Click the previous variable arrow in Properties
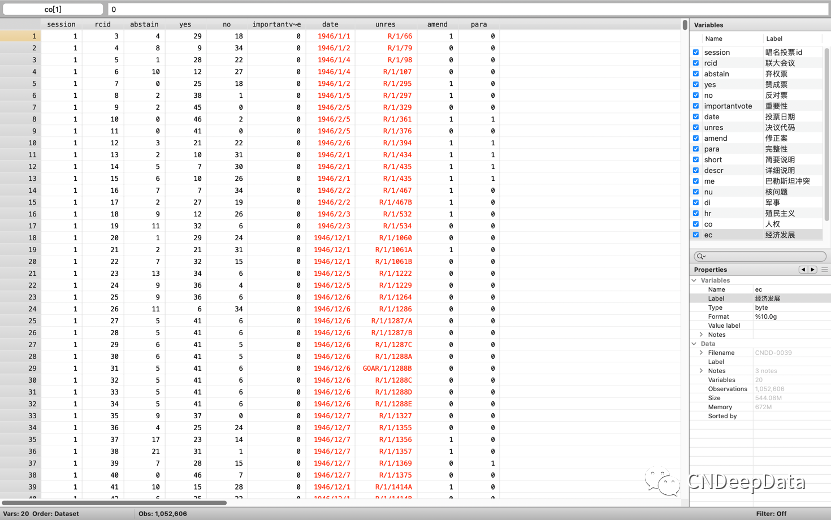Image resolution: width=832 pixels, height=520 pixels. click(803, 270)
